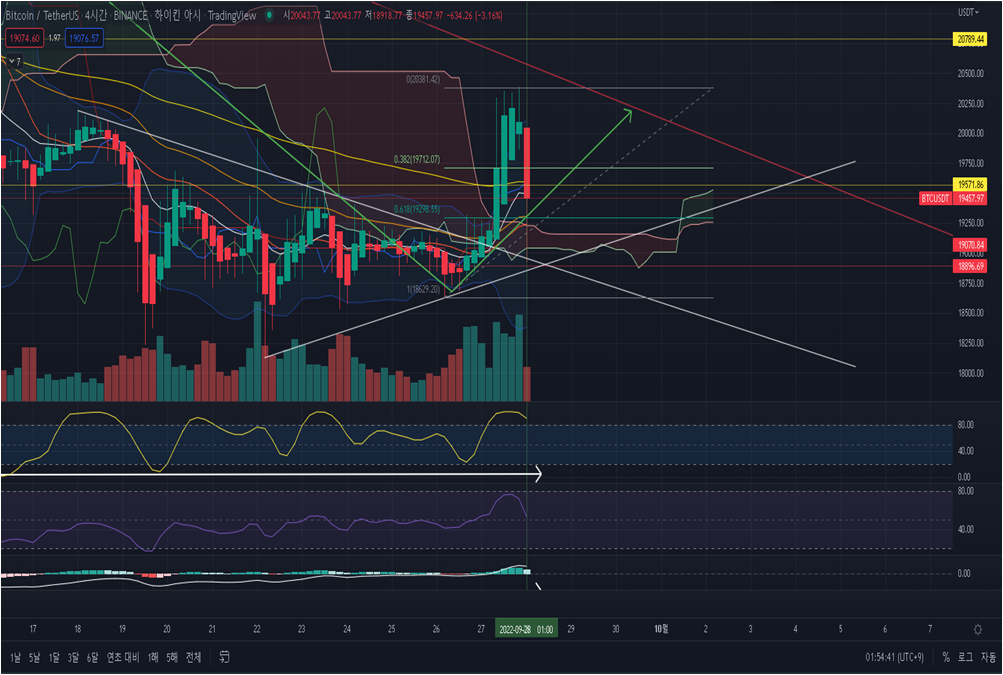1003x675 pixels.
Task: Toggle logarithmic scale 로그
Action: (965, 657)
